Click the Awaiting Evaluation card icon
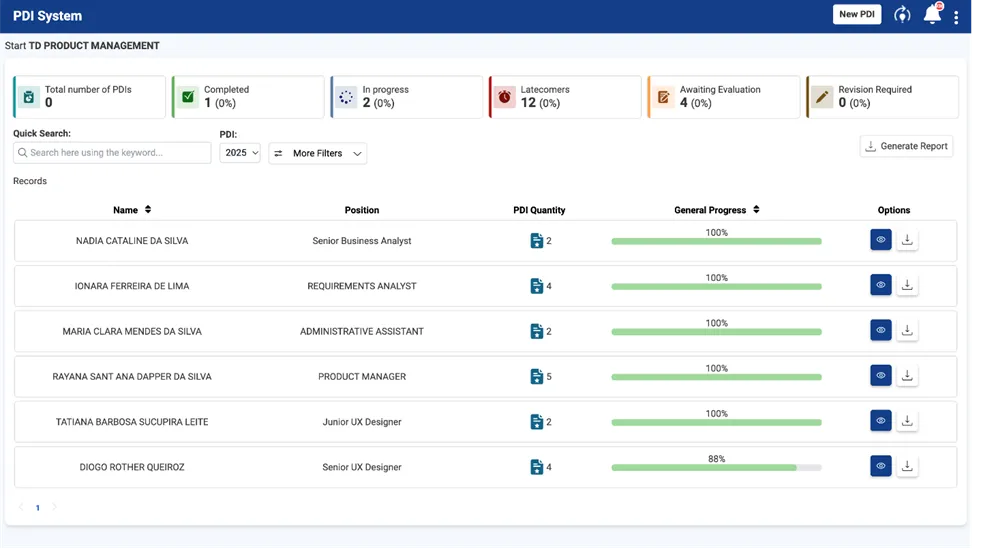This screenshot has height=548, width=989. click(x=664, y=96)
